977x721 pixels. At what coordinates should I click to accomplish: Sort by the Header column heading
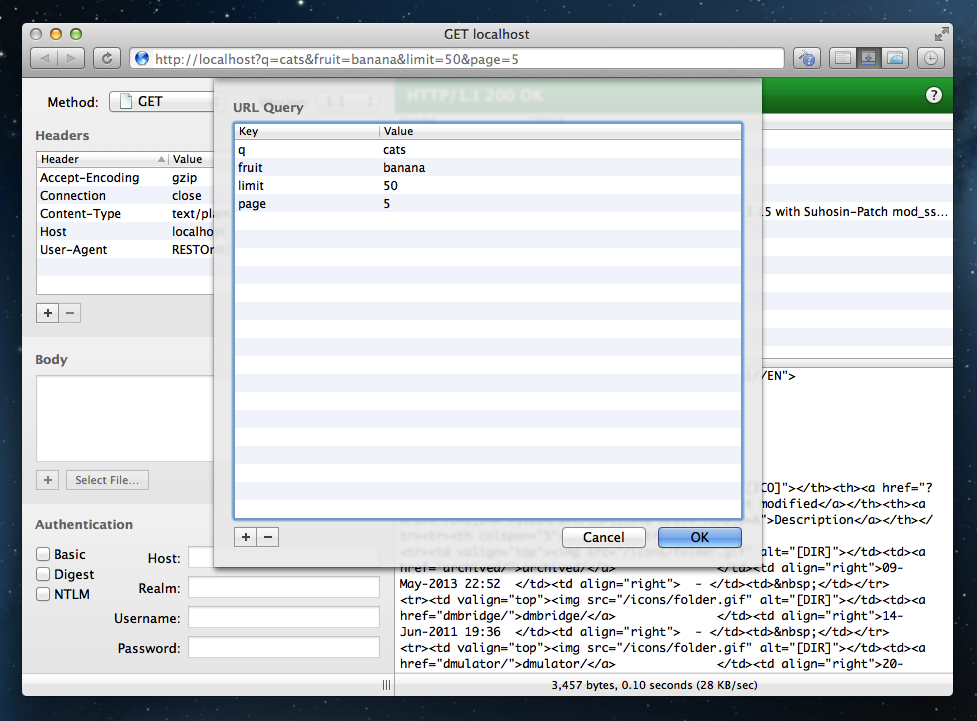[103, 159]
